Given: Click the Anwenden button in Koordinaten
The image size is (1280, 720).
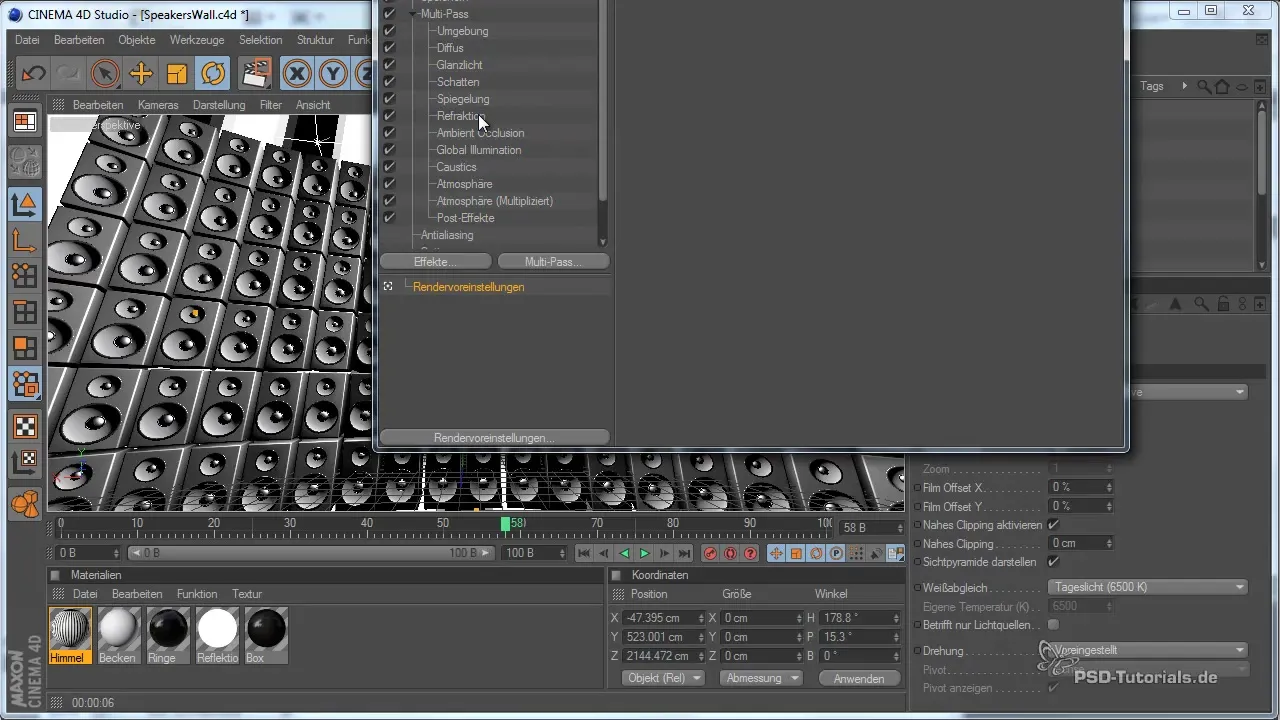Looking at the screenshot, I should coord(858,679).
